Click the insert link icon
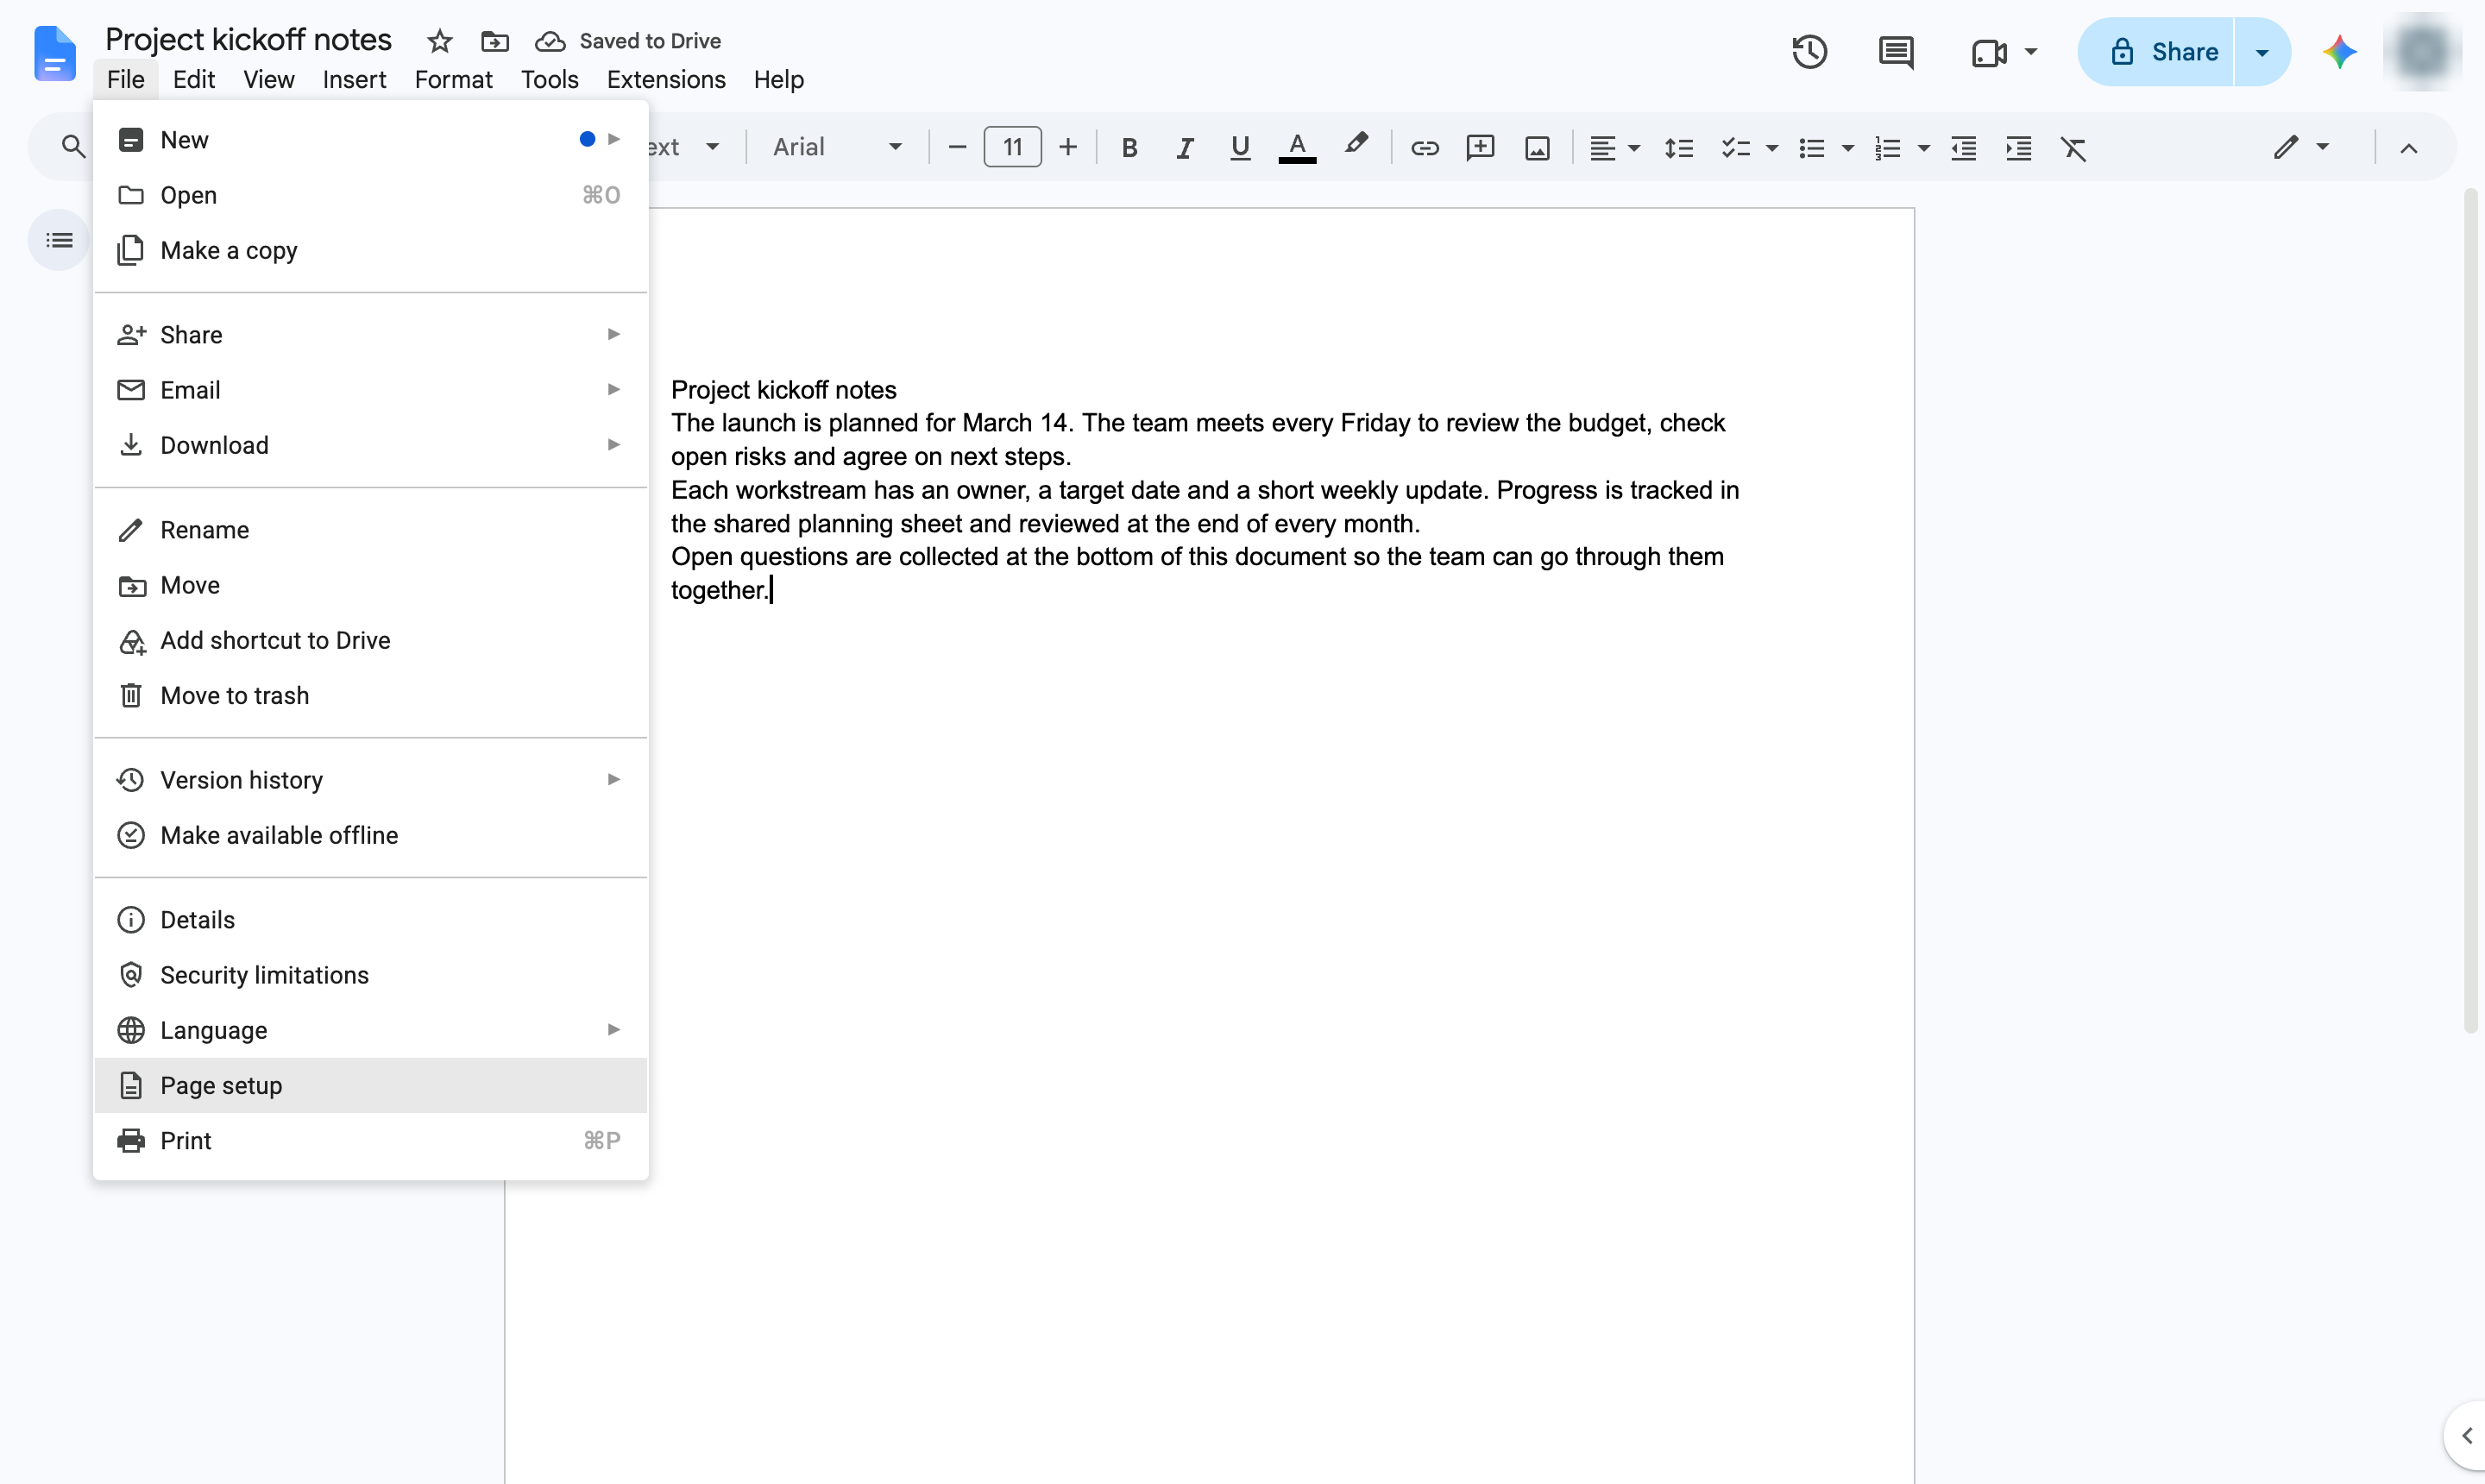2485x1484 pixels. [1424, 148]
